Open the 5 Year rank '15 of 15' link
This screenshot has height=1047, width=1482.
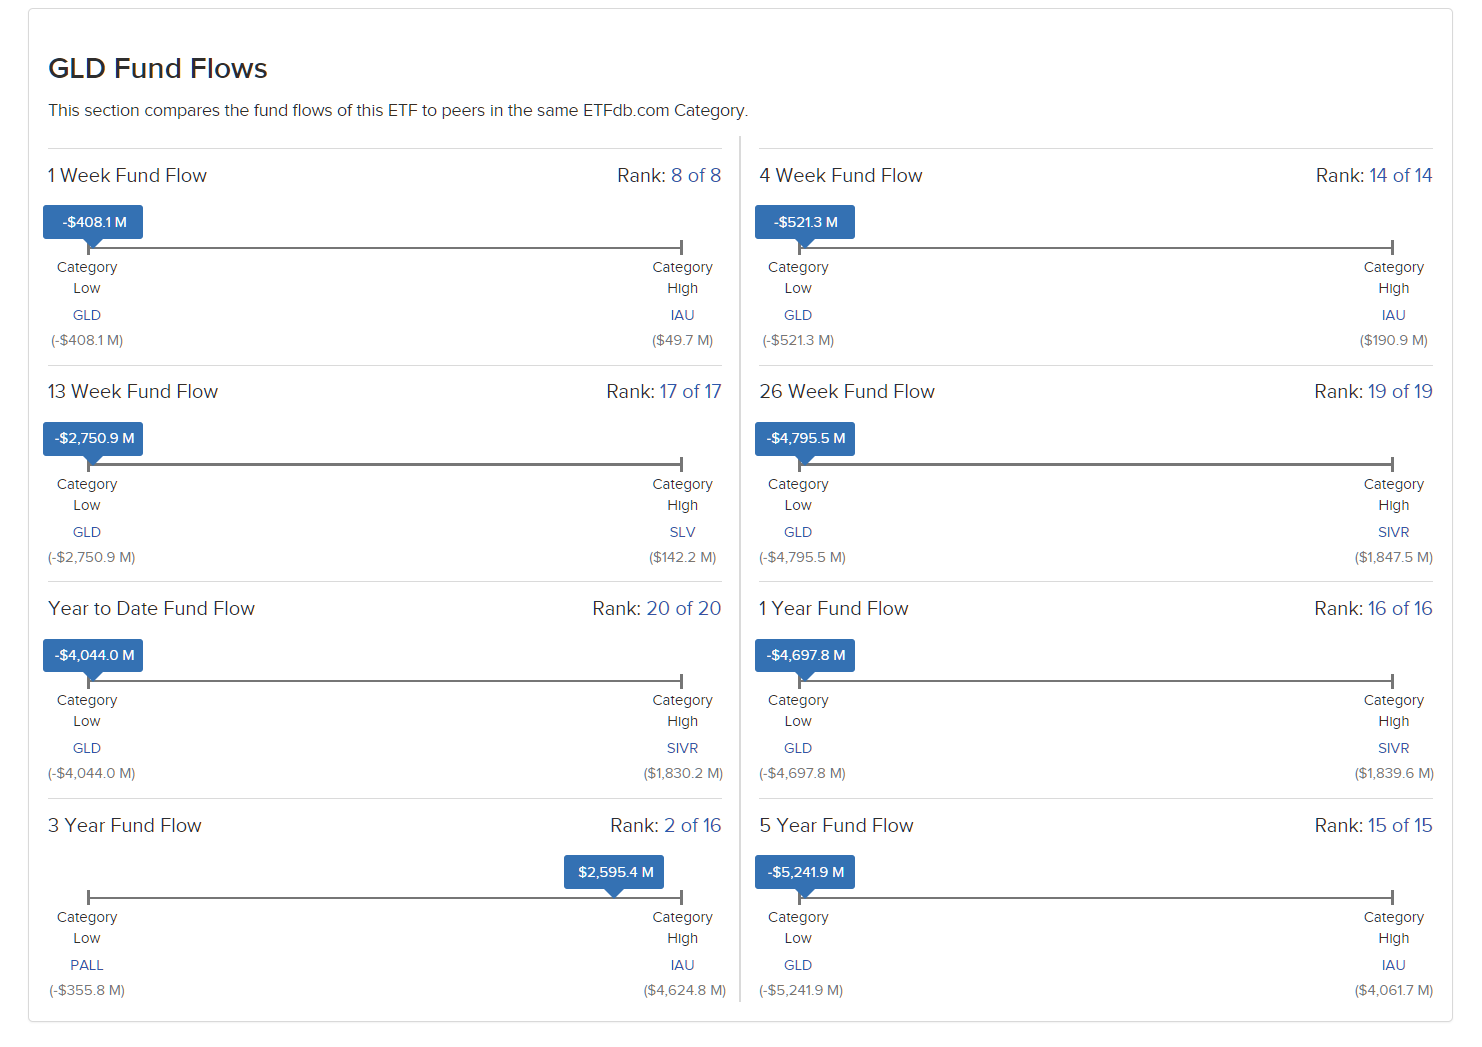coord(1400,826)
